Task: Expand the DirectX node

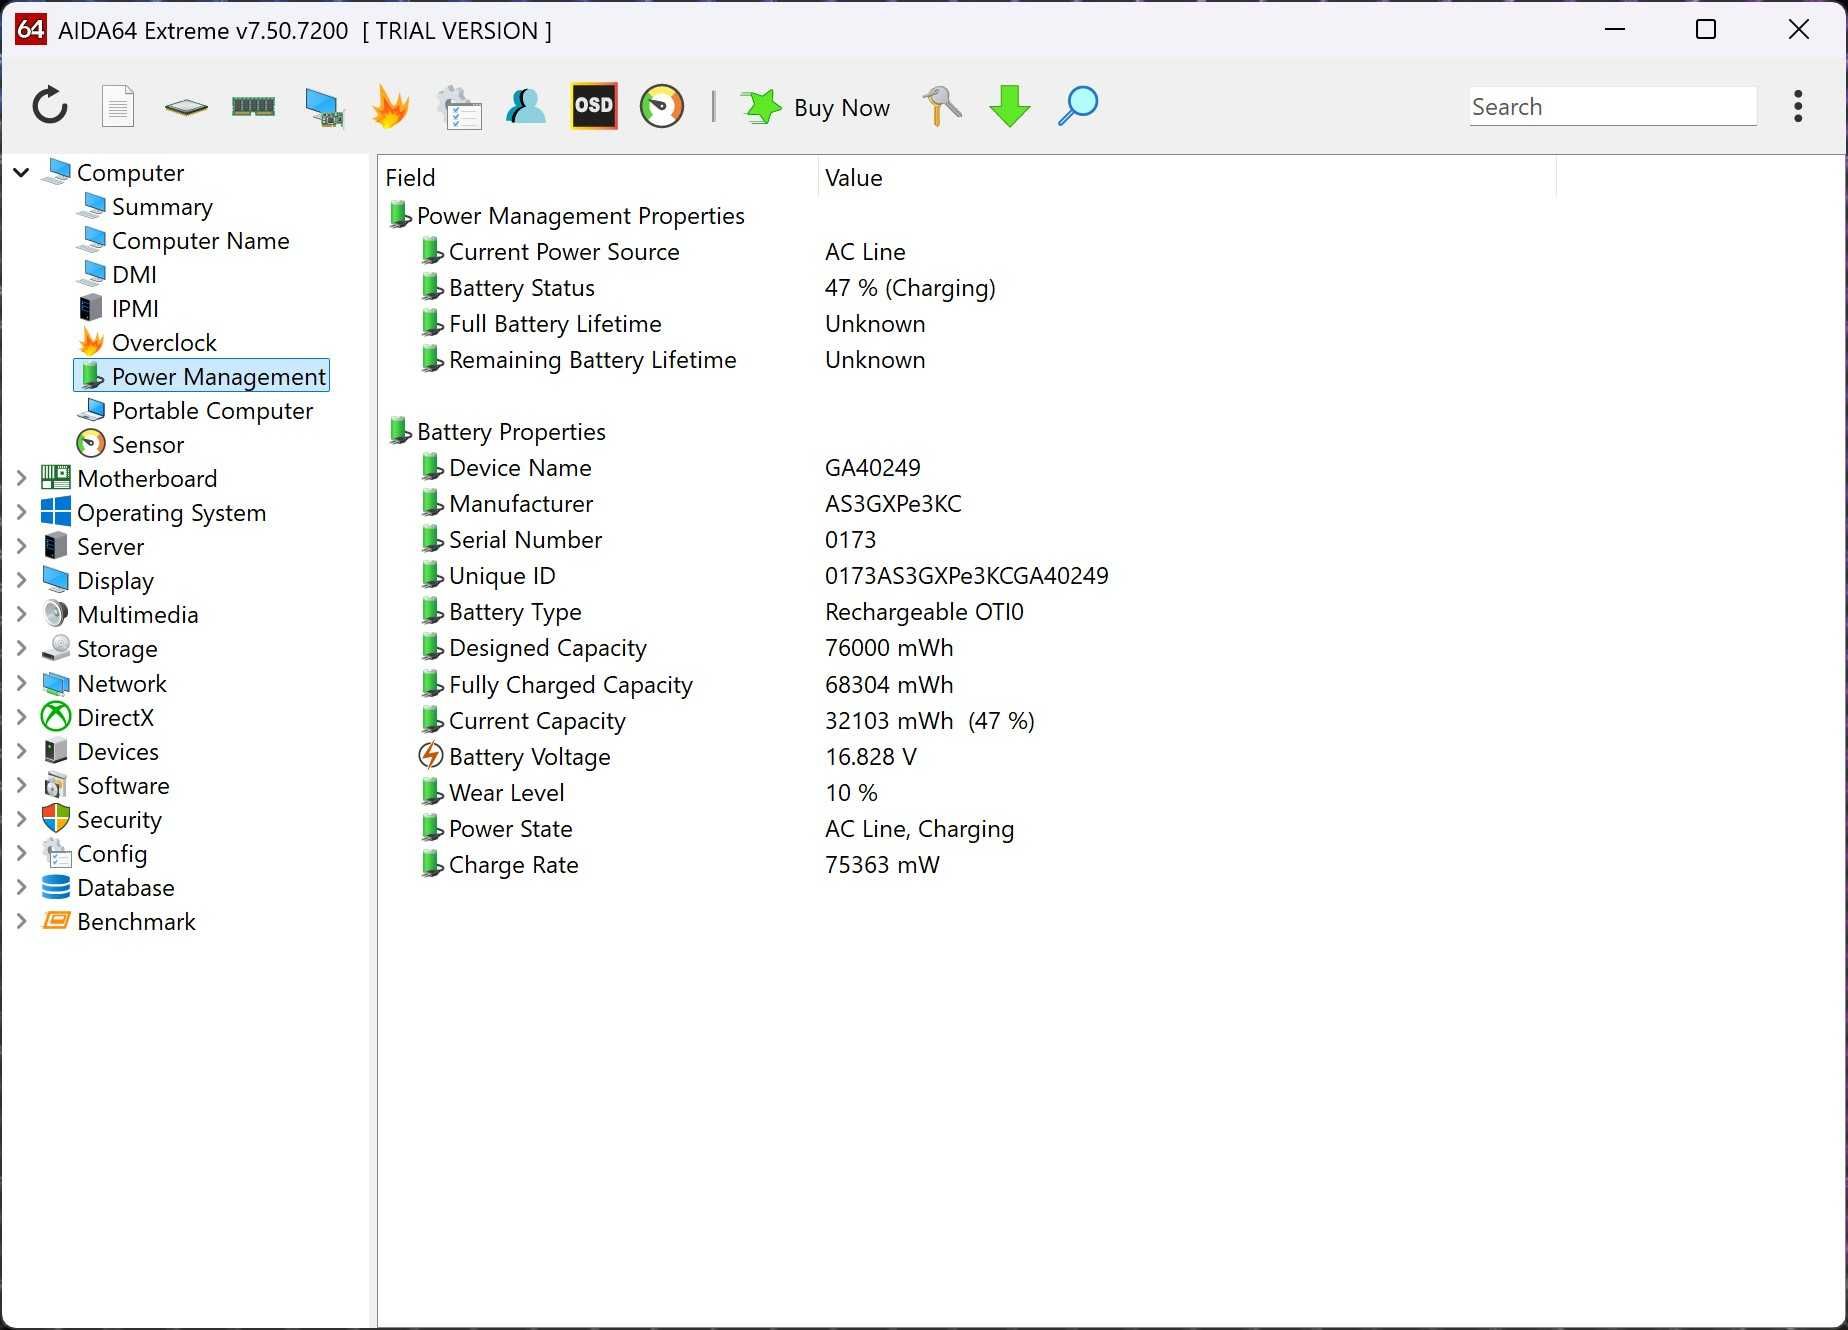Action: click(x=21, y=717)
